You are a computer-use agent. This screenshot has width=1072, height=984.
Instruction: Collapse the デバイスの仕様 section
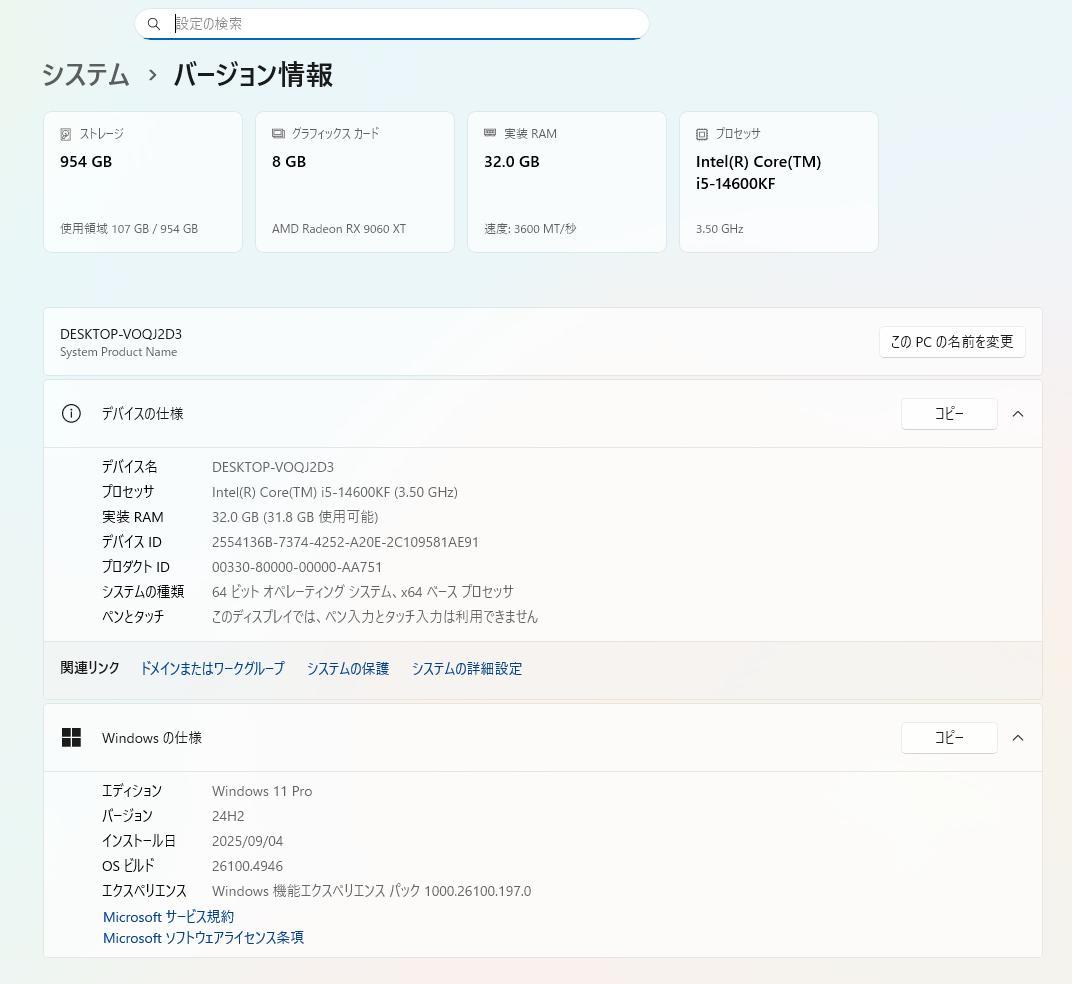pos(1017,413)
